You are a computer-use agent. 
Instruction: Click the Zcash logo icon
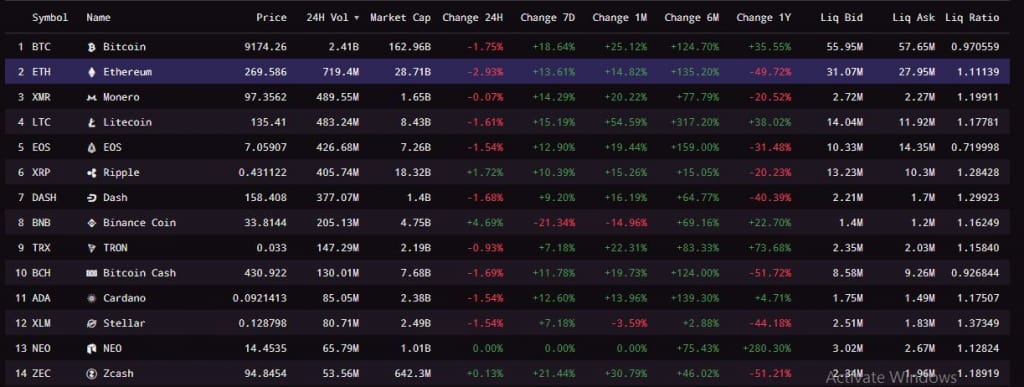(91, 373)
